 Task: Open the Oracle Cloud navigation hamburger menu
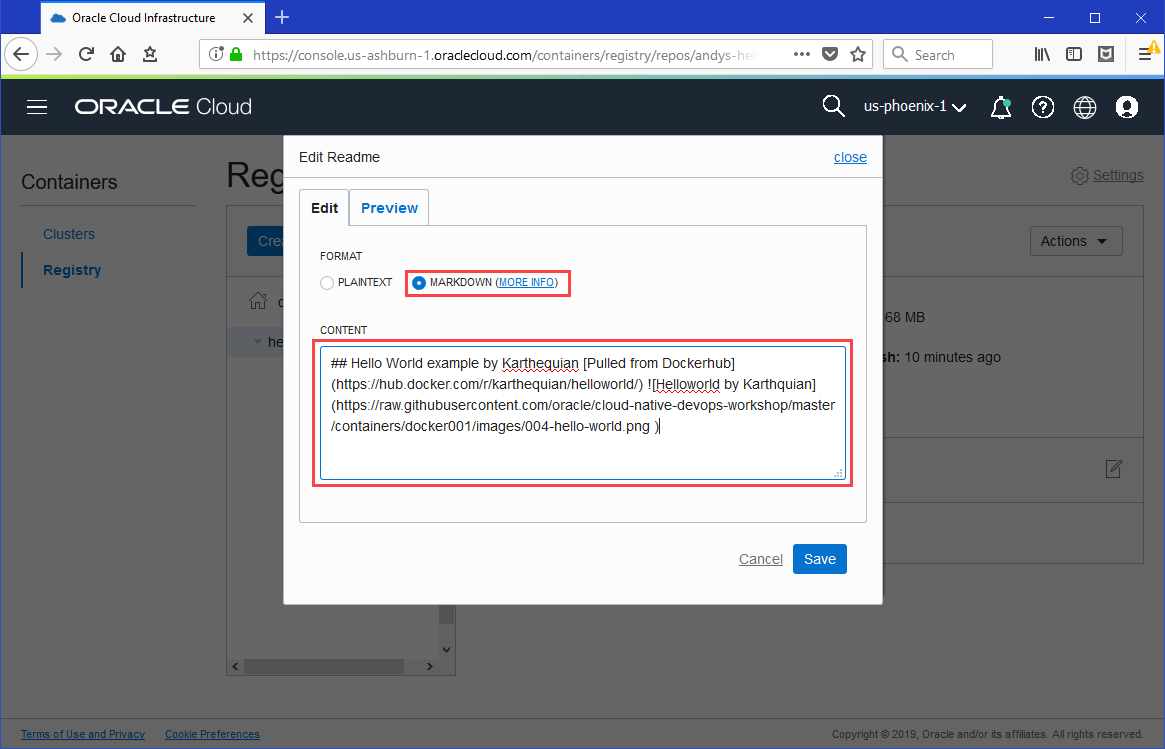pos(37,107)
